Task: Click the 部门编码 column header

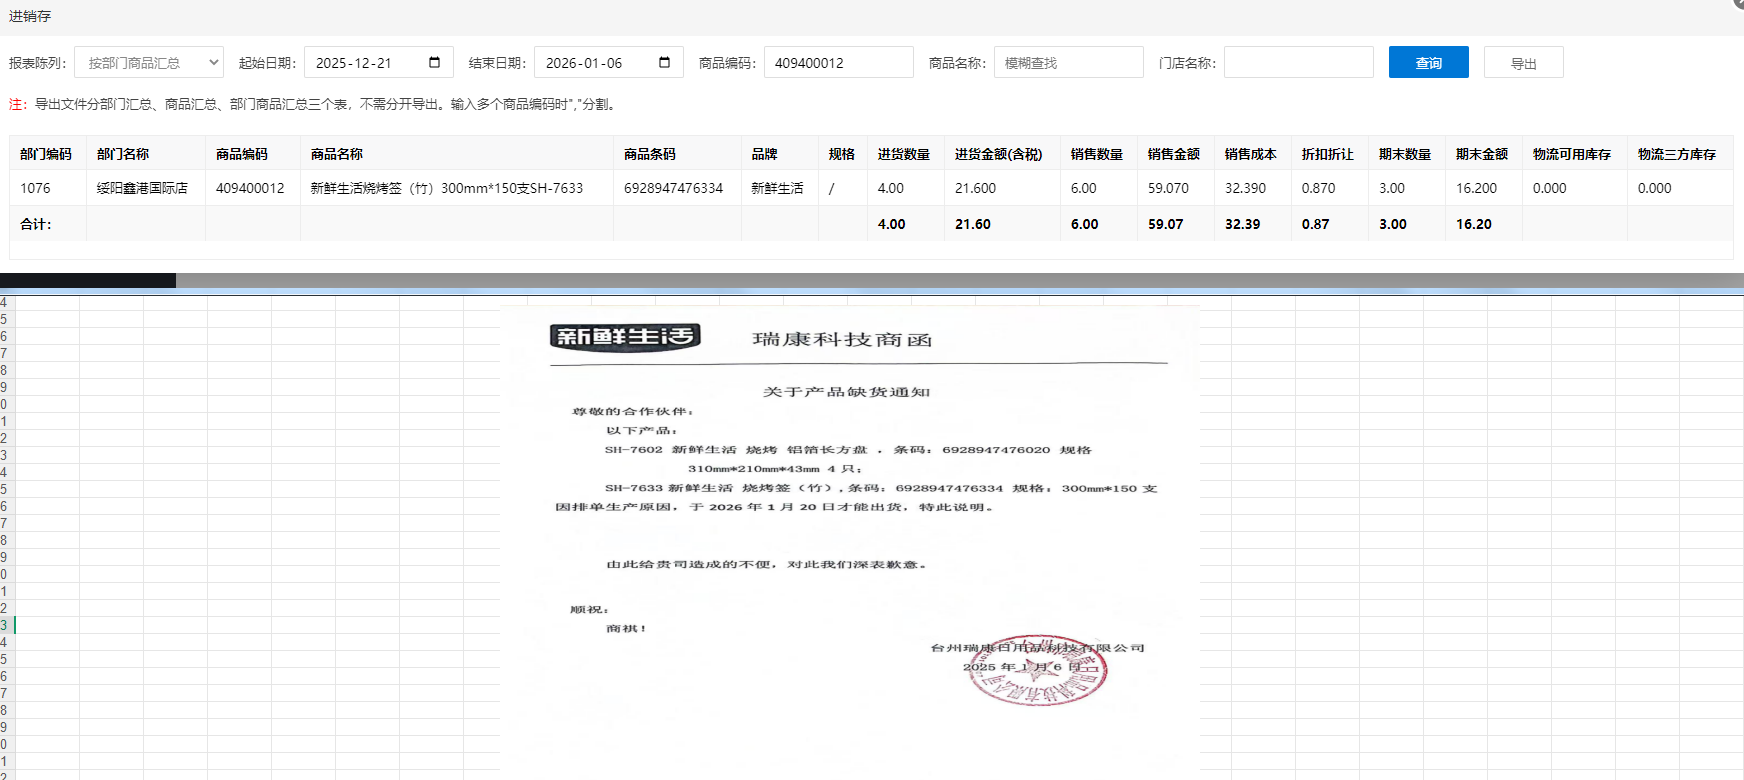Action: pyautogui.click(x=46, y=154)
